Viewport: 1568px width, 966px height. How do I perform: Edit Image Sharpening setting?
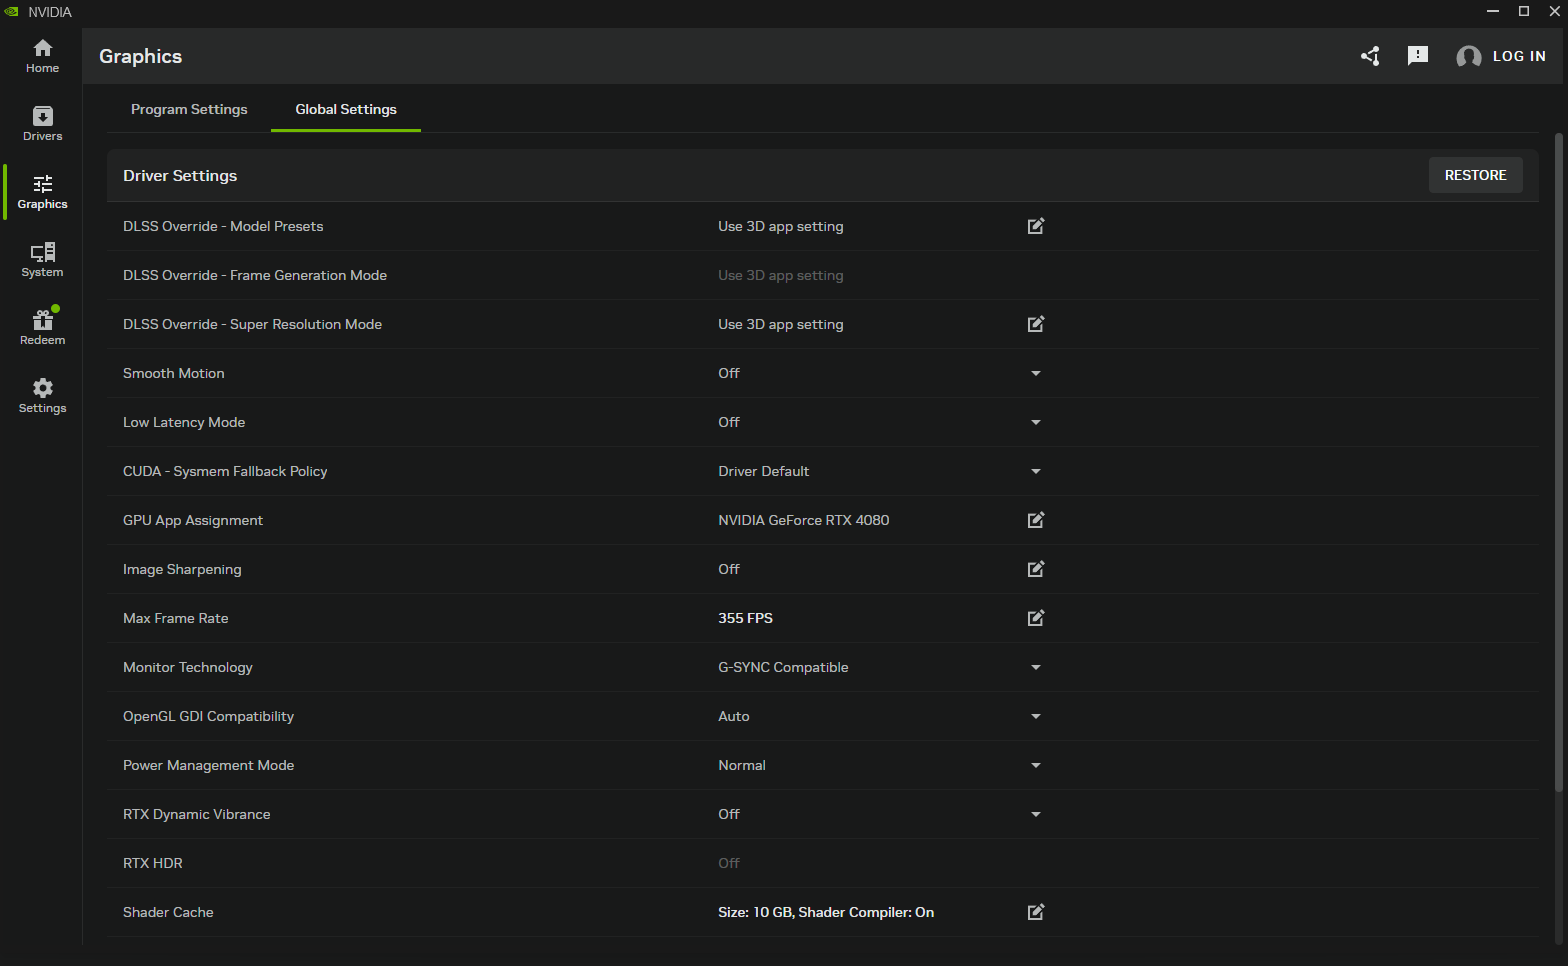[x=1036, y=569]
